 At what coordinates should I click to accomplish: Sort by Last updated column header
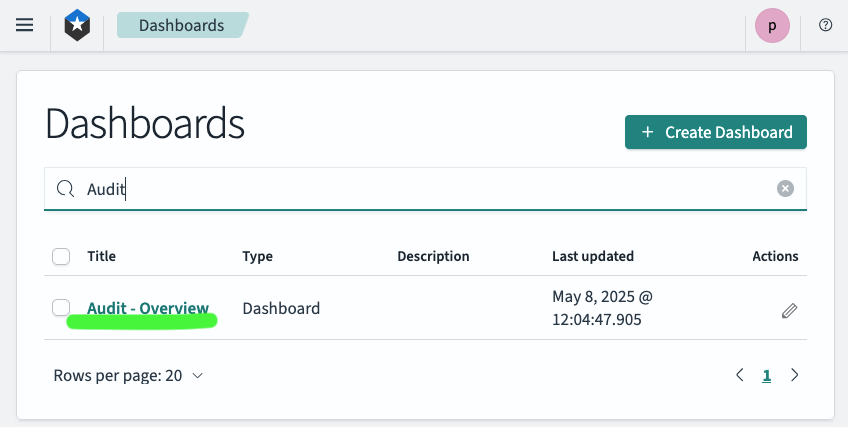coord(593,256)
